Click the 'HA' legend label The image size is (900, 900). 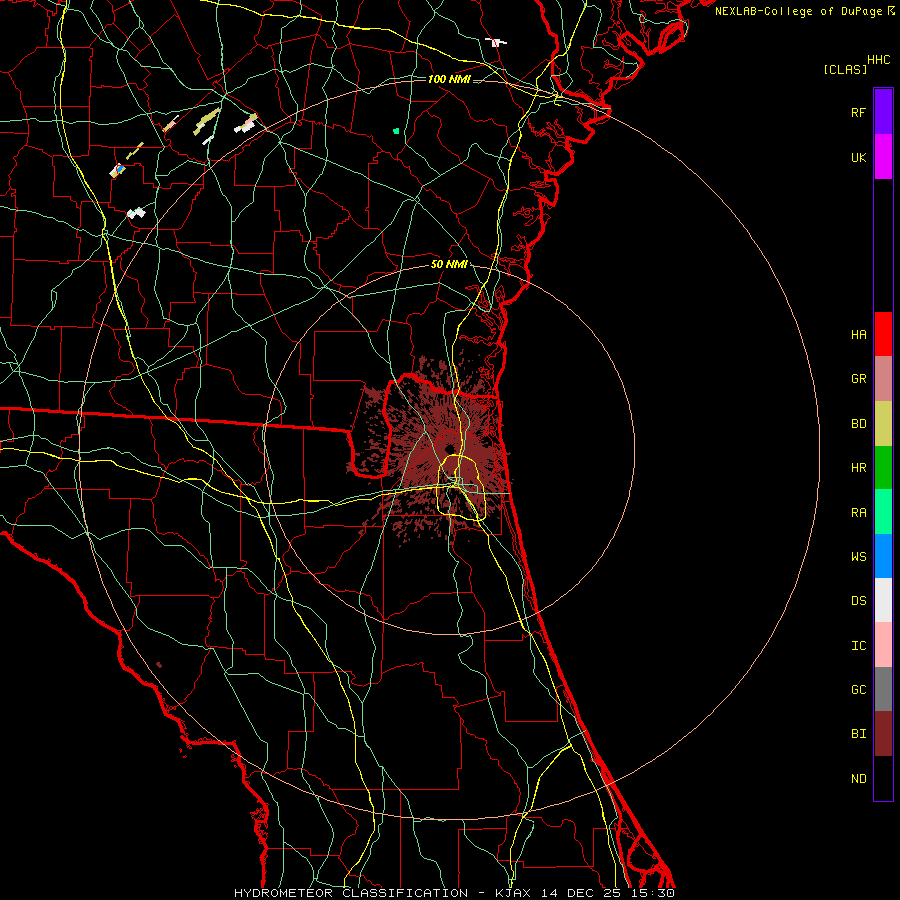click(858, 334)
